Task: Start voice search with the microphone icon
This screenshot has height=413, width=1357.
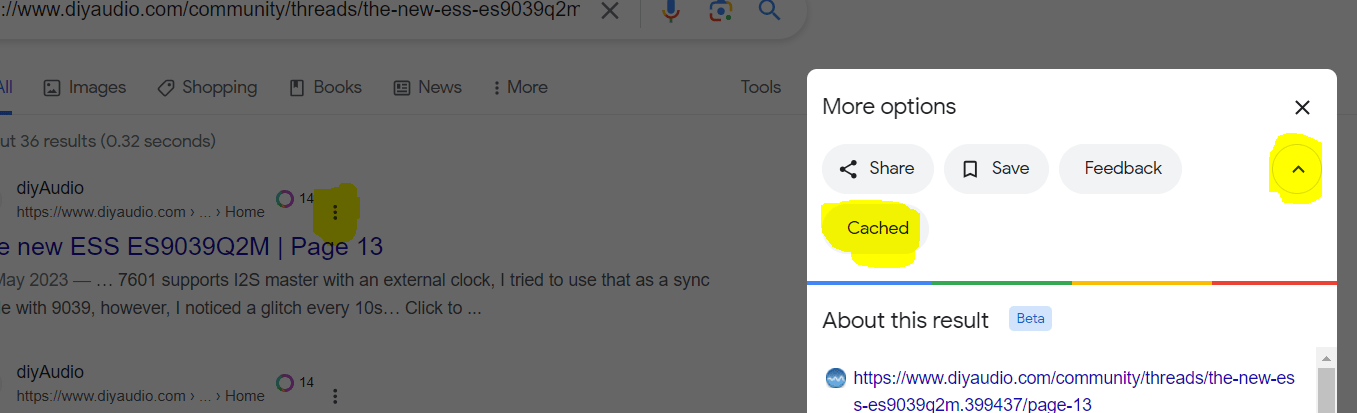Action: point(671,11)
